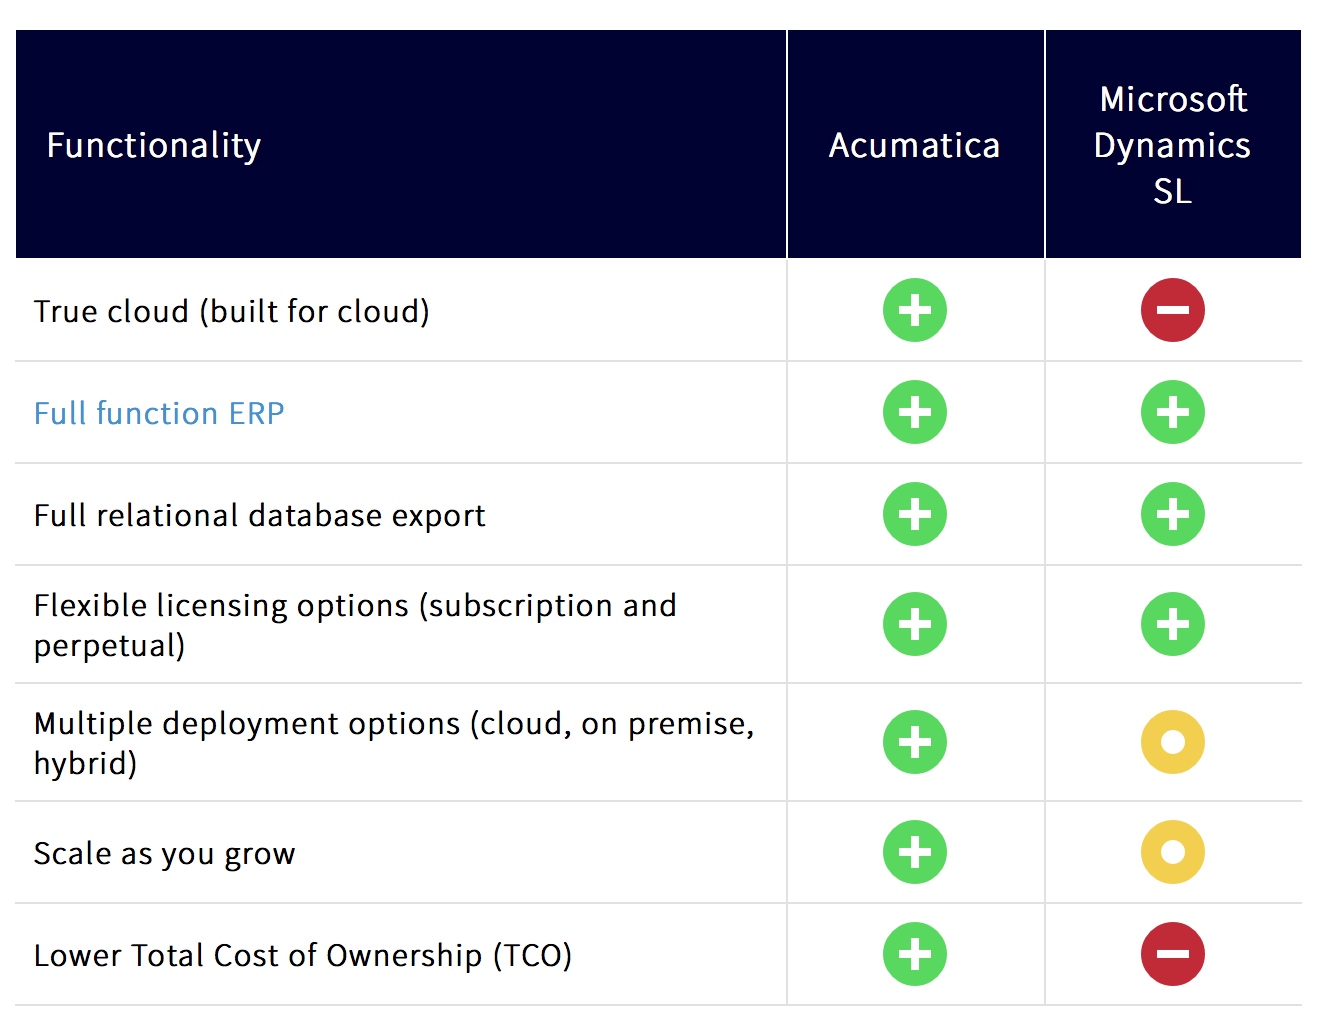Click Acumatica's green plus for True cloud

coord(914,310)
